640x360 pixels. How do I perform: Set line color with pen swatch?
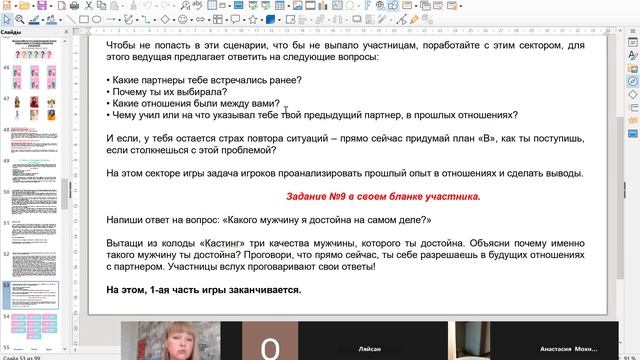34,19
